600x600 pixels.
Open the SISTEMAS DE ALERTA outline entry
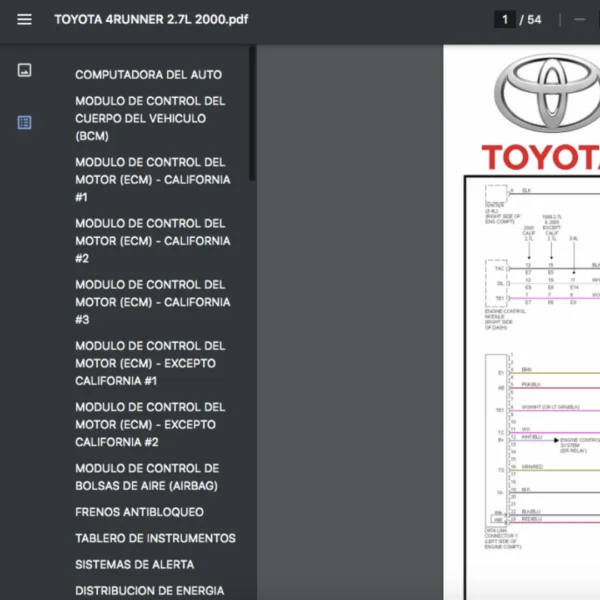coord(134,564)
